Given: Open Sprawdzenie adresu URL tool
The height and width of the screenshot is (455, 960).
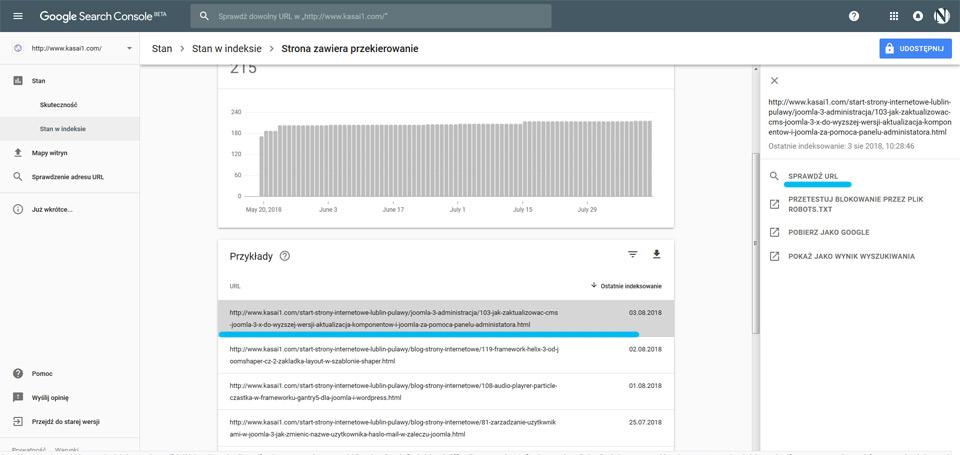Looking at the screenshot, I should [x=70, y=177].
